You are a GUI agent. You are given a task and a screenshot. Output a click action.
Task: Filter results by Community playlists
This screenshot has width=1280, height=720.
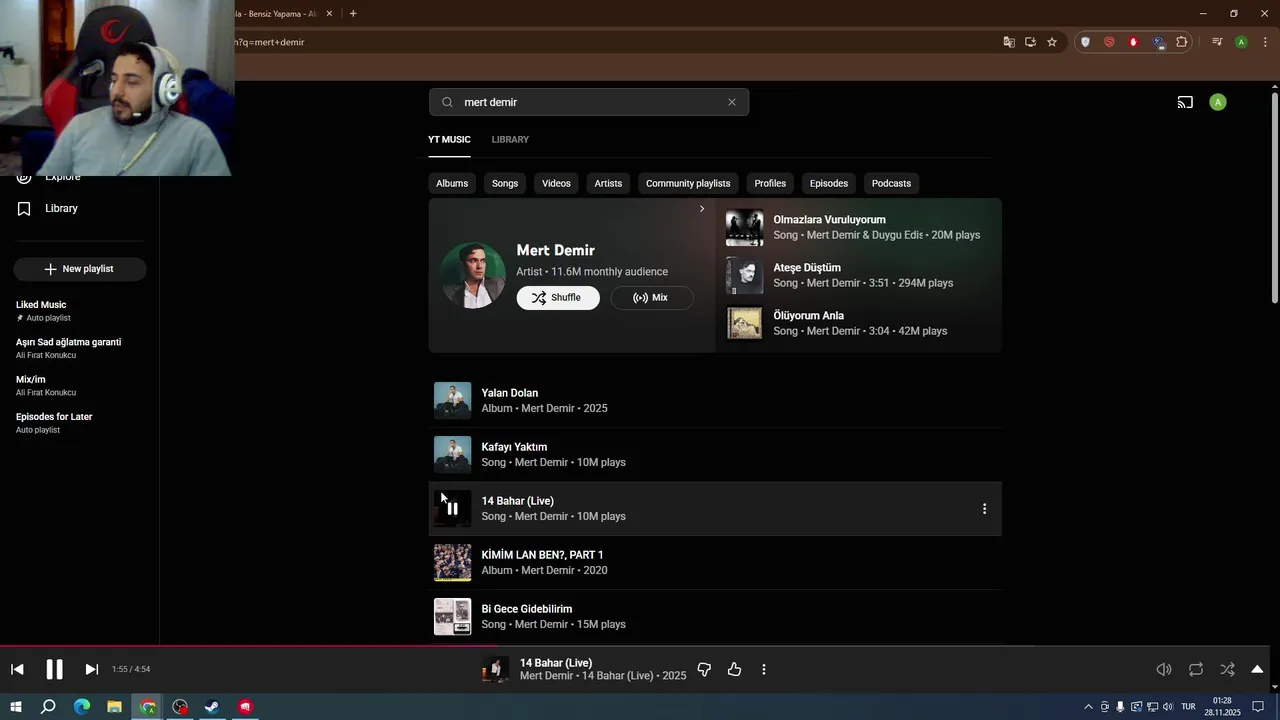688,183
